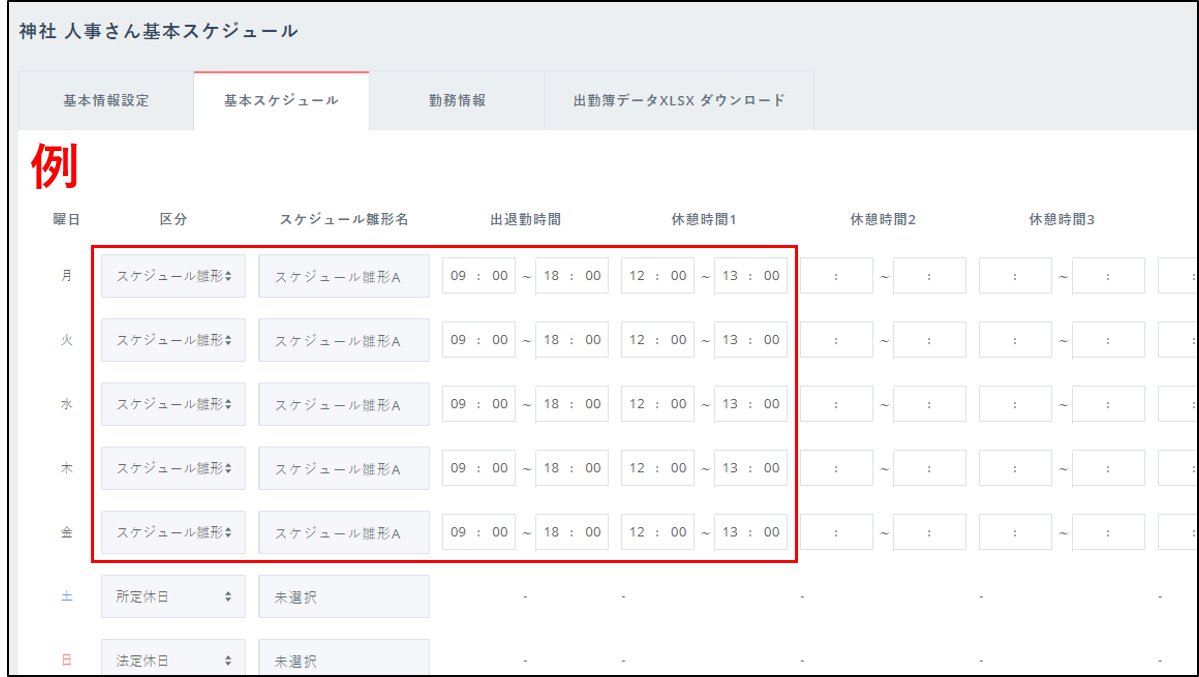Click Monday's empty 休憩時間2 start field
The width and height of the screenshot is (1199, 677).
(837, 276)
